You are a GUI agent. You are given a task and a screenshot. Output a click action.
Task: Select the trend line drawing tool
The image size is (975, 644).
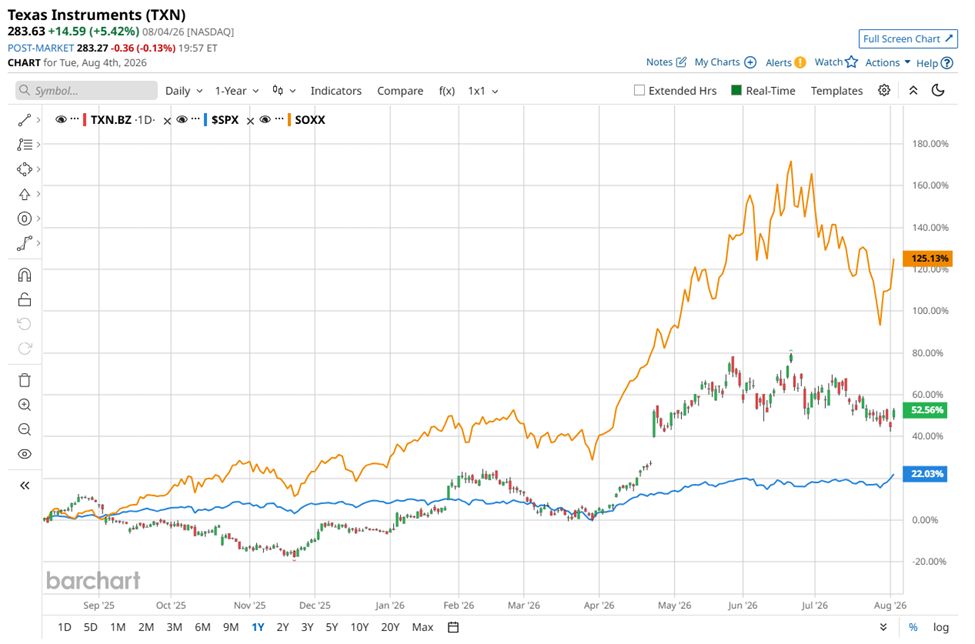pyautogui.click(x=24, y=120)
